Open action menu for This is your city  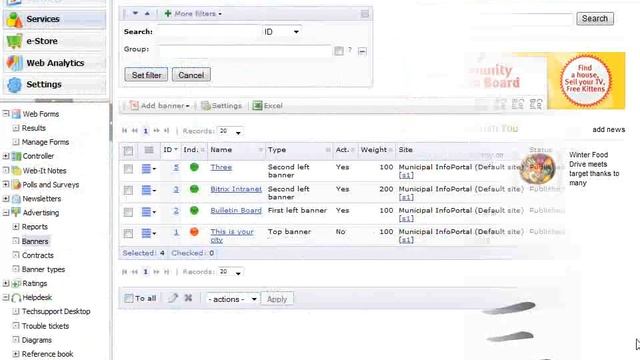[149, 233]
